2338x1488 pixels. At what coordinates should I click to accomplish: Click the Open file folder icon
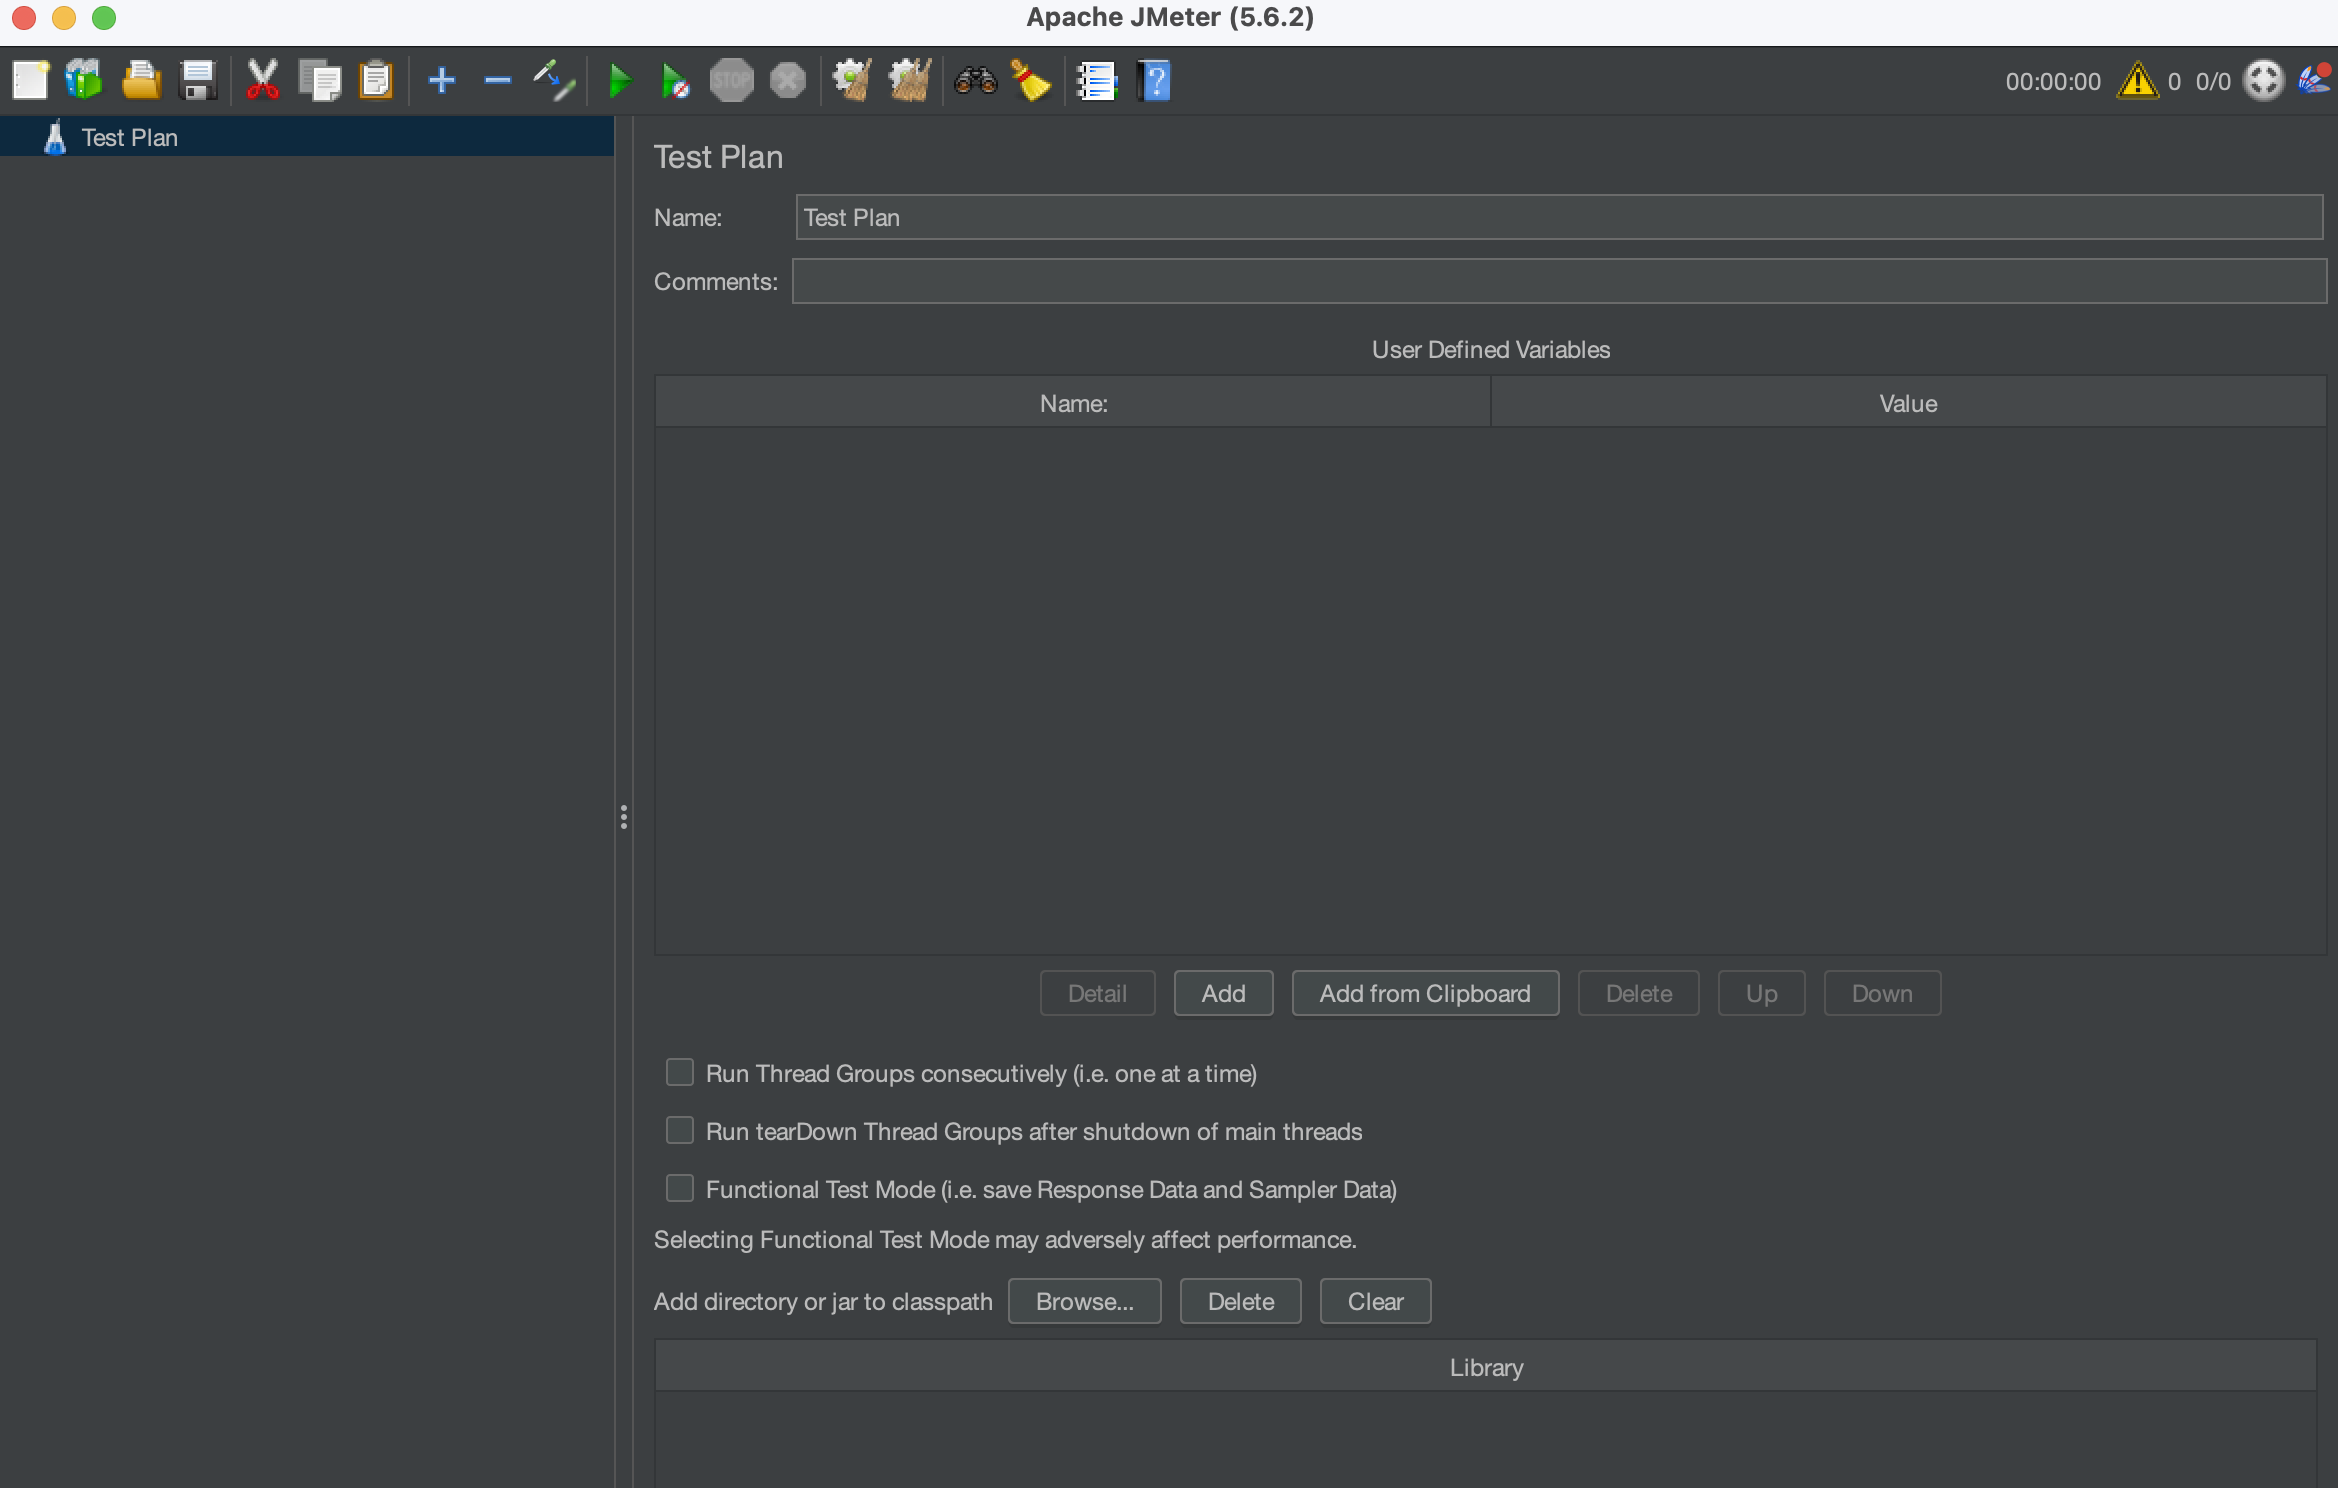(x=141, y=81)
